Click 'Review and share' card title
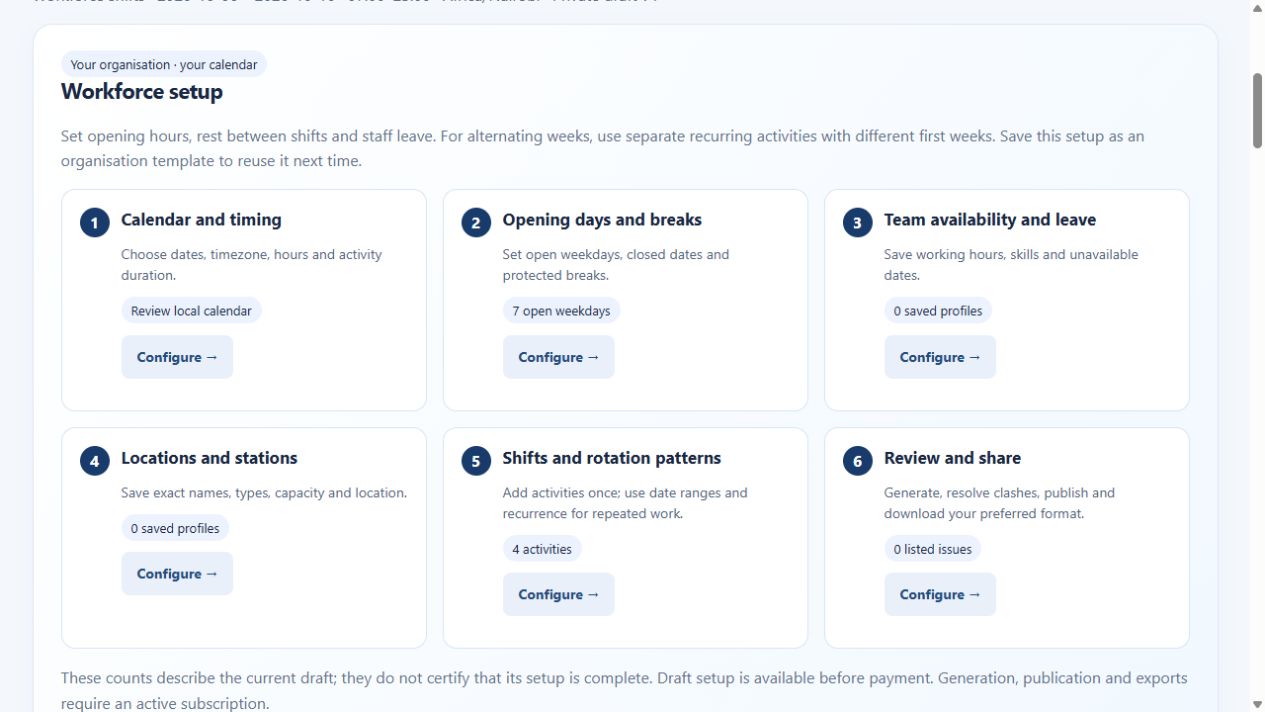Image resolution: width=1265 pixels, height=712 pixels. coord(952,458)
